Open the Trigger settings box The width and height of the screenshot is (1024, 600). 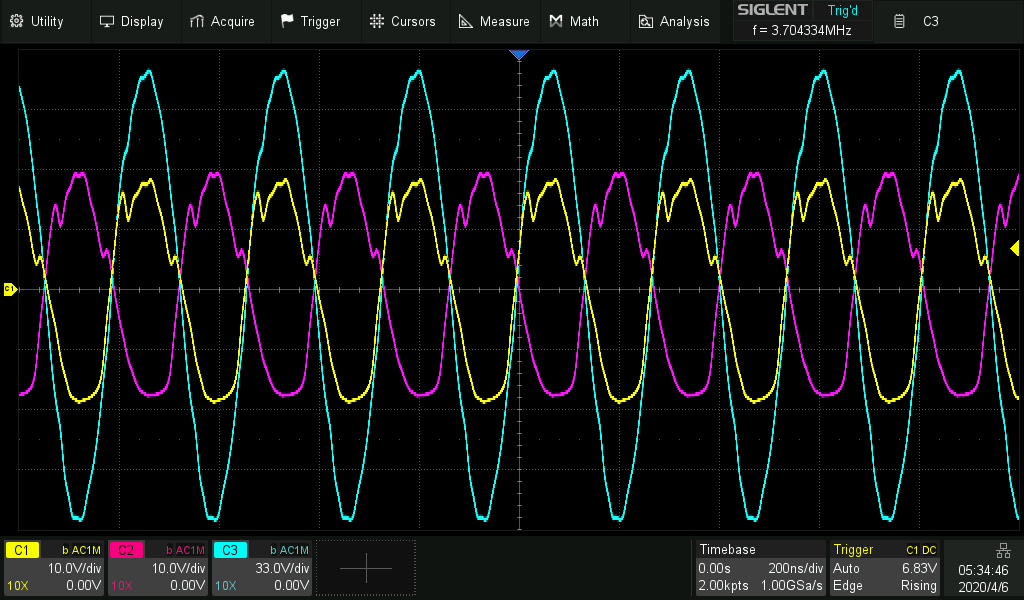(x=884, y=567)
